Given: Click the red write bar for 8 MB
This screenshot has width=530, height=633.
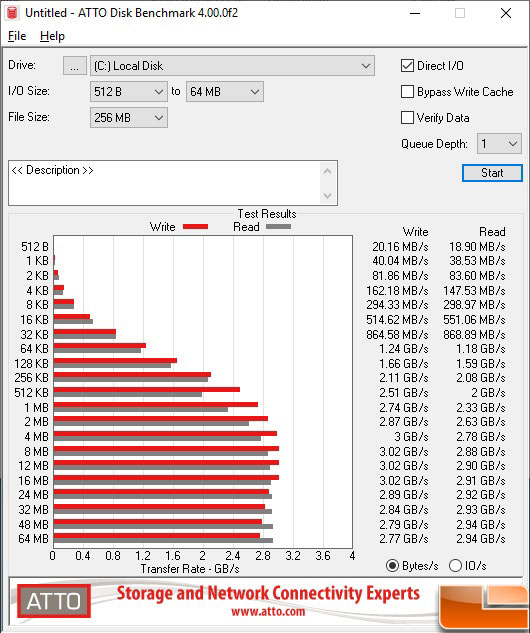Looking at the screenshot, I should coord(166,448).
